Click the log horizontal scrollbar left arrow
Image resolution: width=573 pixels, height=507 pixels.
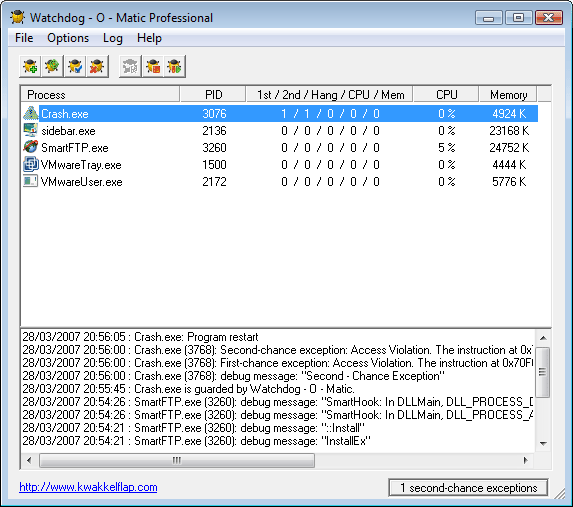(x=29, y=460)
